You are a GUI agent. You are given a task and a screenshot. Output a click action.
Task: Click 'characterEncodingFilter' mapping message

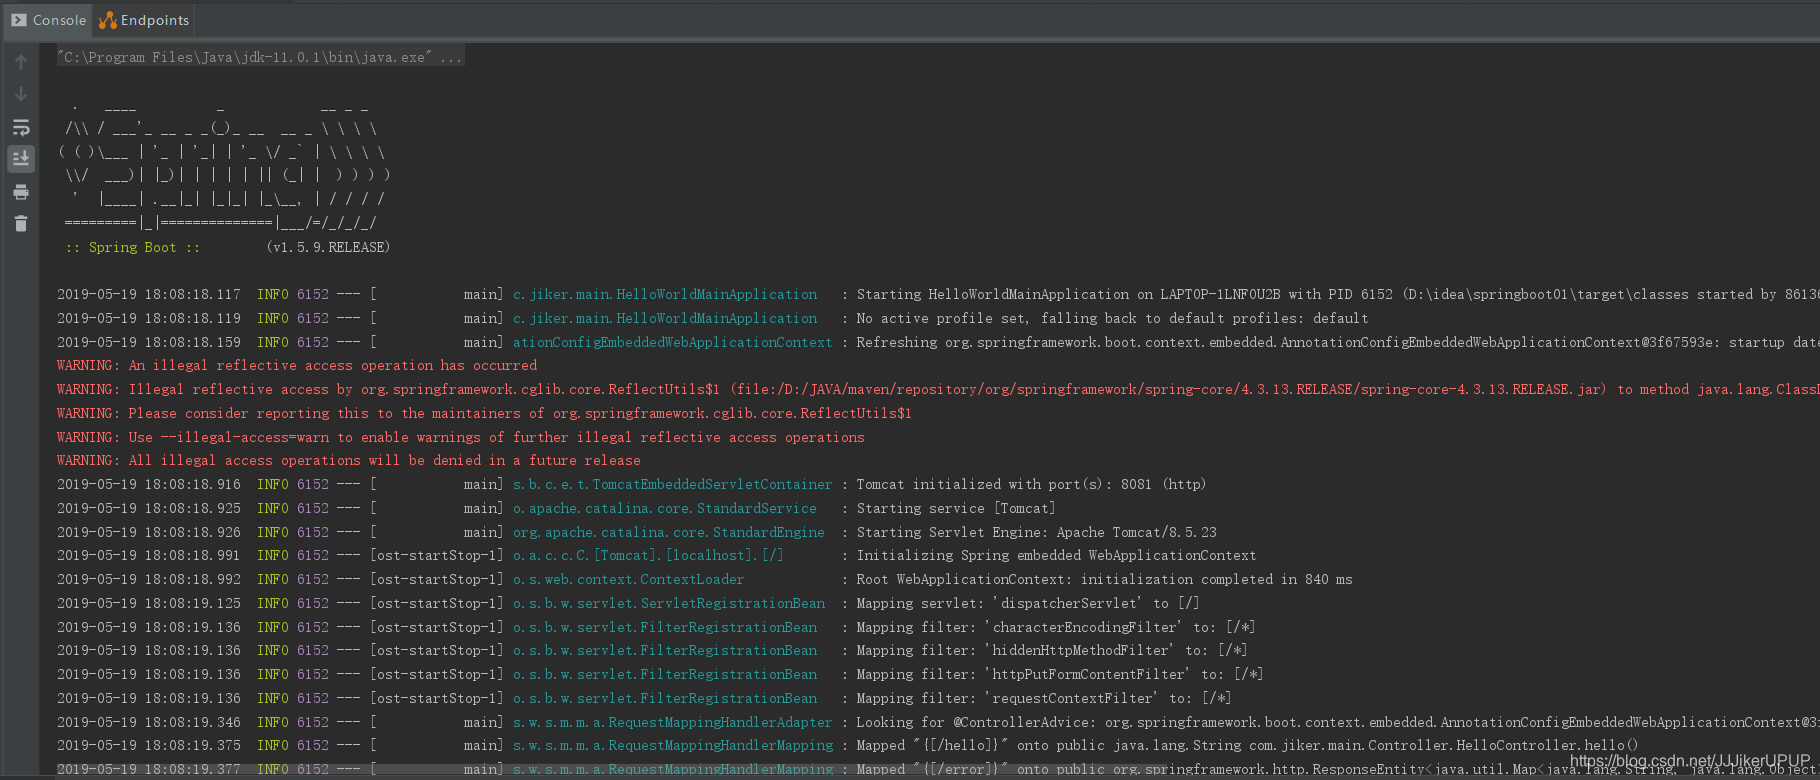click(1055, 628)
